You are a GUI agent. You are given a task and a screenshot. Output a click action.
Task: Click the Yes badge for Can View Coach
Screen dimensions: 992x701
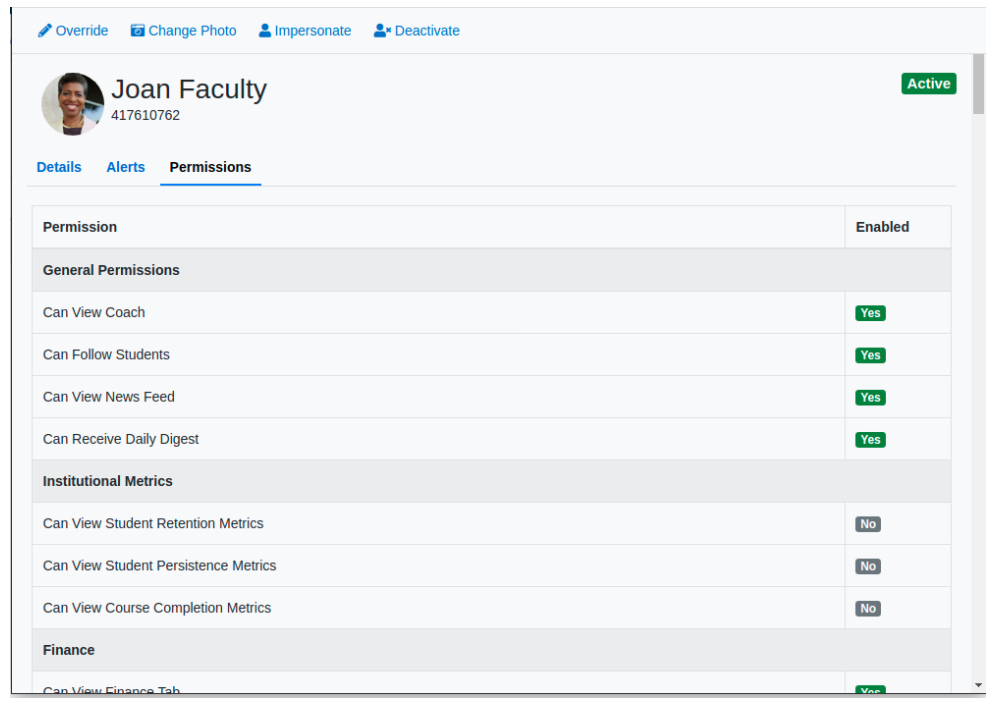coord(870,313)
